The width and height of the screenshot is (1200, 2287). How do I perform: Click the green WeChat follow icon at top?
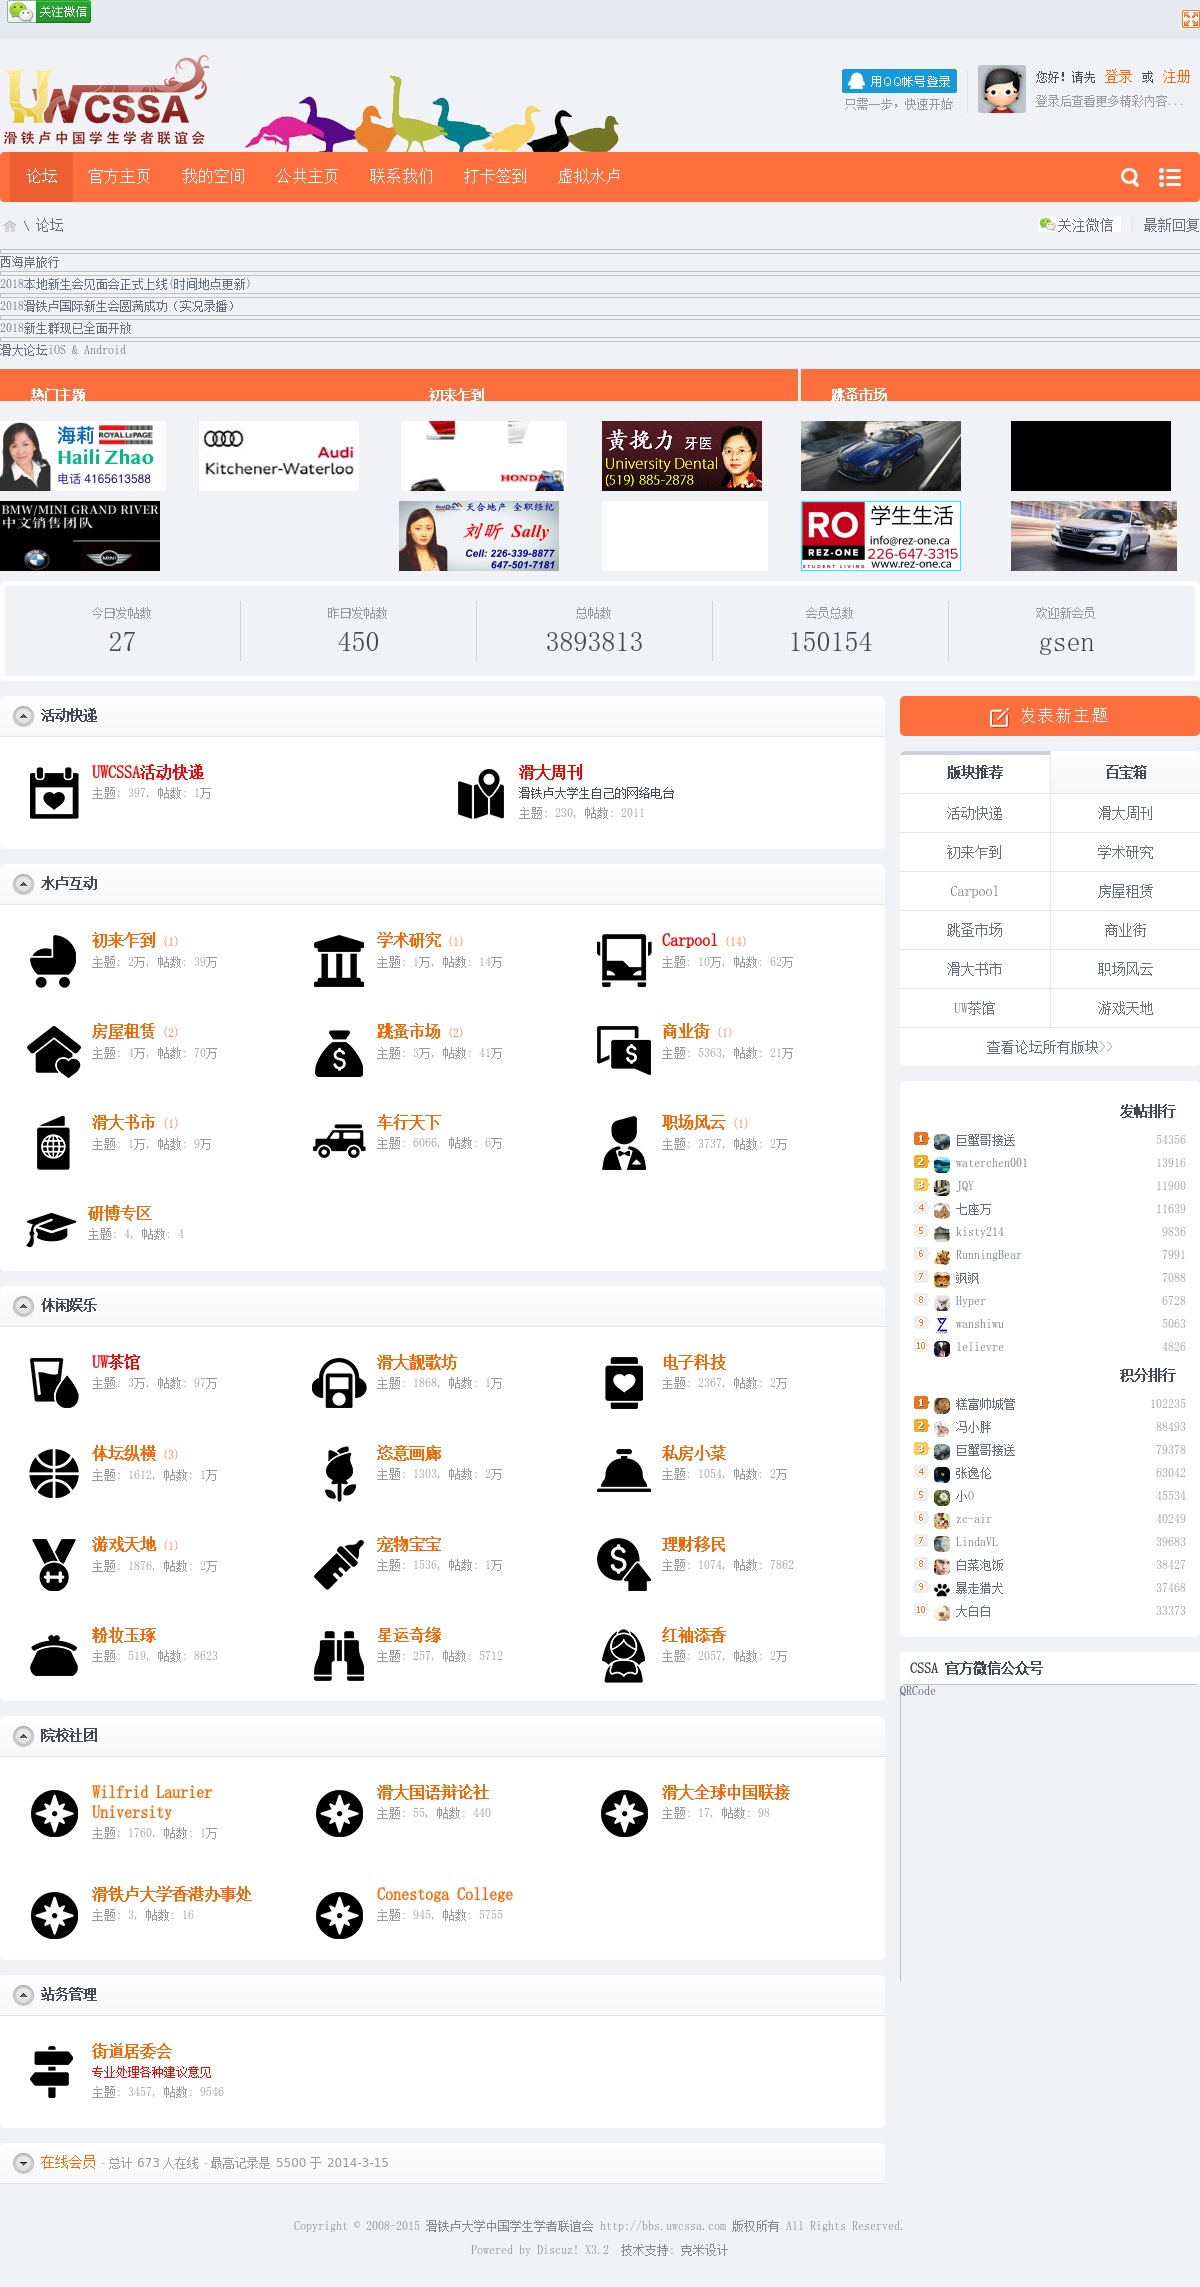[x=48, y=12]
